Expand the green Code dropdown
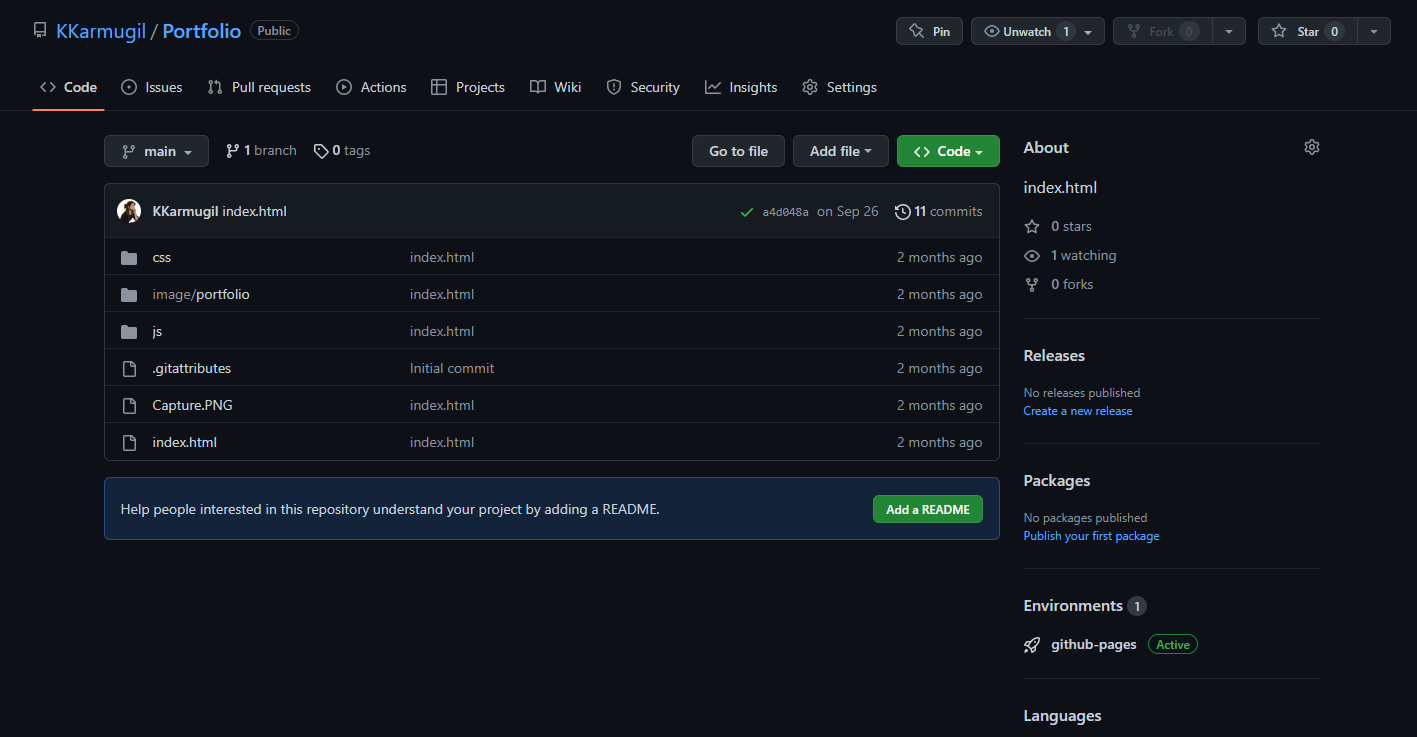The height and width of the screenshot is (737, 1417). (x=948, y=151)
